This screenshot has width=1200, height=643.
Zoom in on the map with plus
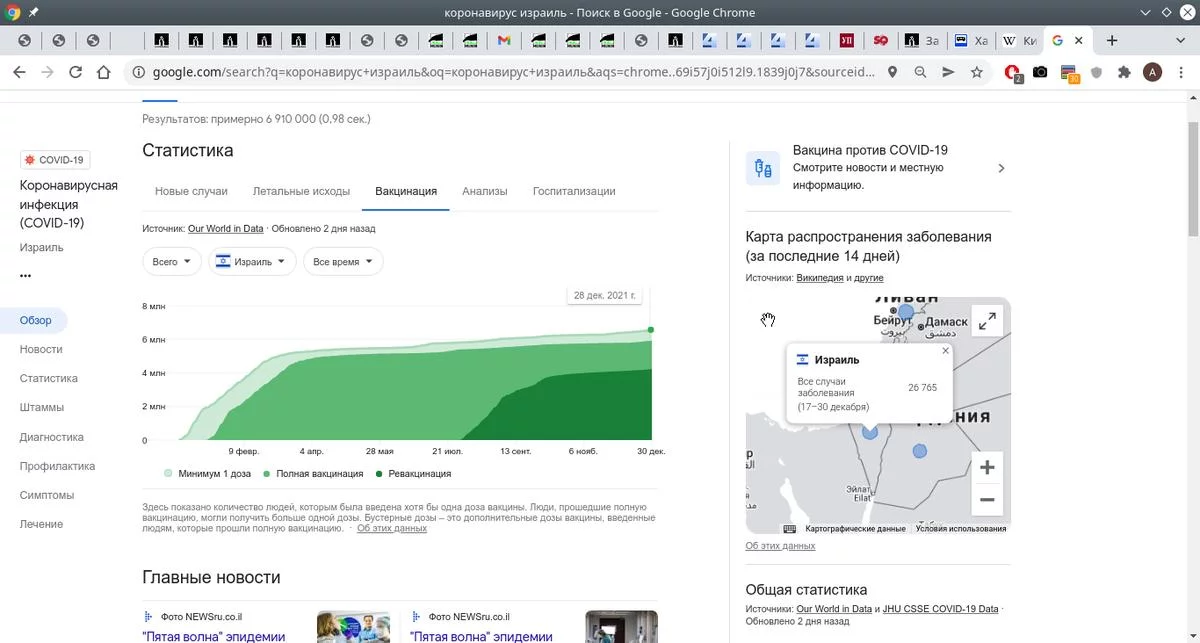[x=987, y=468]
